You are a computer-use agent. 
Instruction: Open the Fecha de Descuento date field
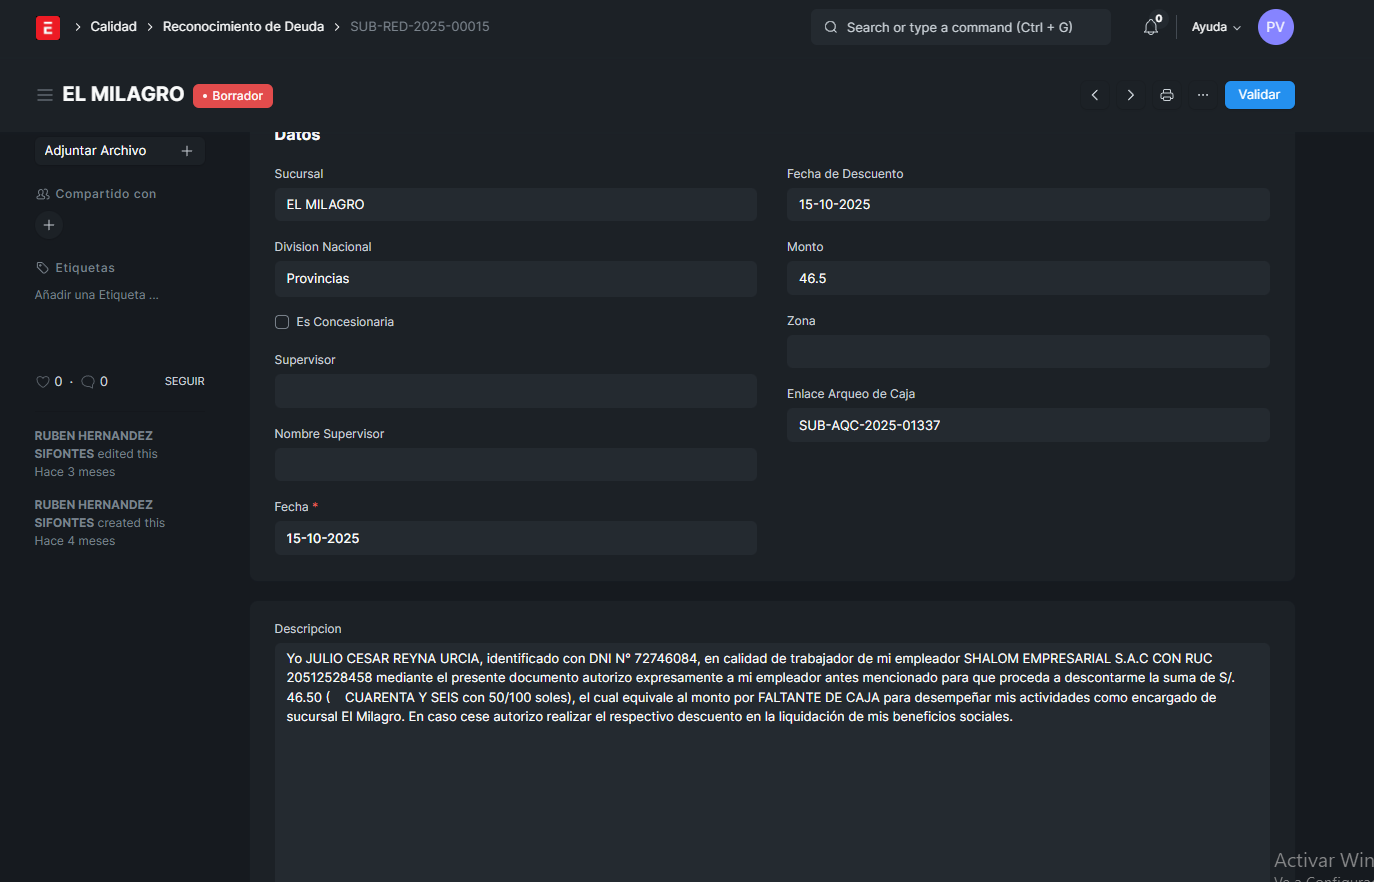click(1028, 204)
